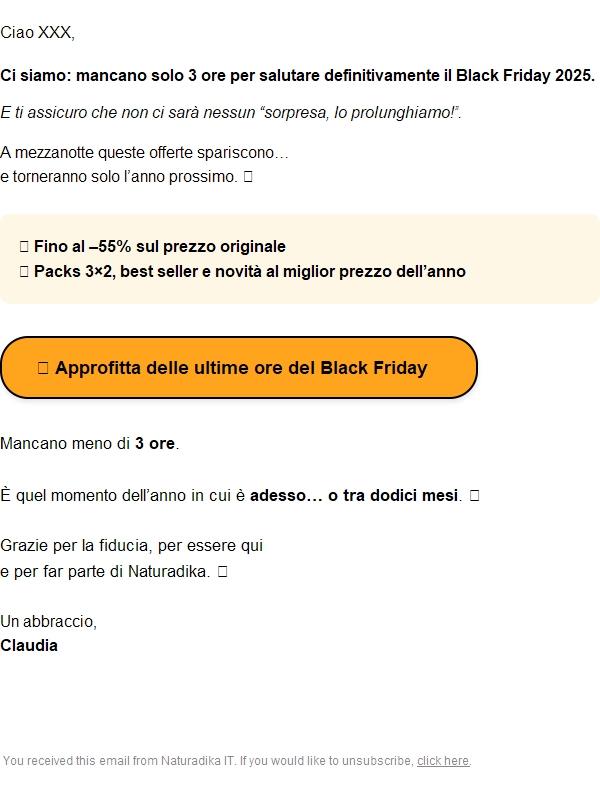Viewport: 600px width, 800px height.
Task: Click the footer unsubscribe sentence
Action: [x=235, y=761]
